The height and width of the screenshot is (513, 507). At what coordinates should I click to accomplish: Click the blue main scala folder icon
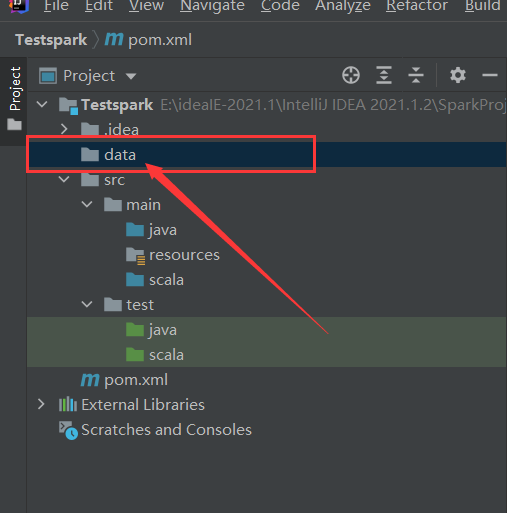135,280
